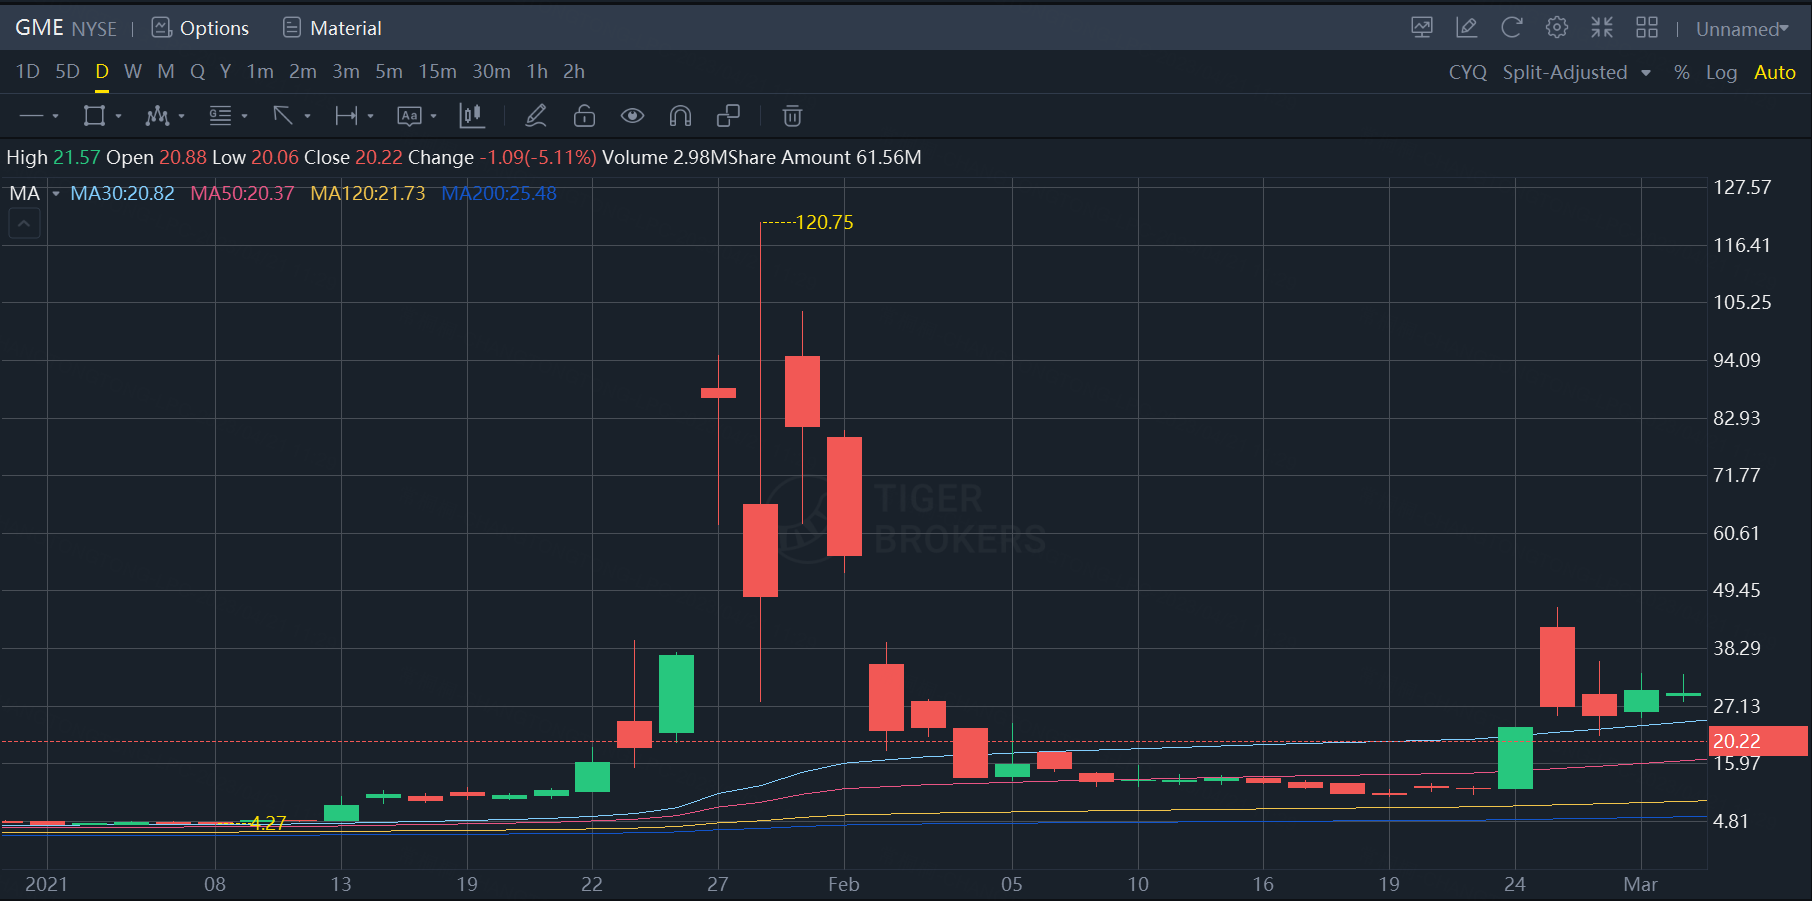This screenshot has width=1812, height=901.
Task: Select the arrow drawing tool
Action: (283, 116)
